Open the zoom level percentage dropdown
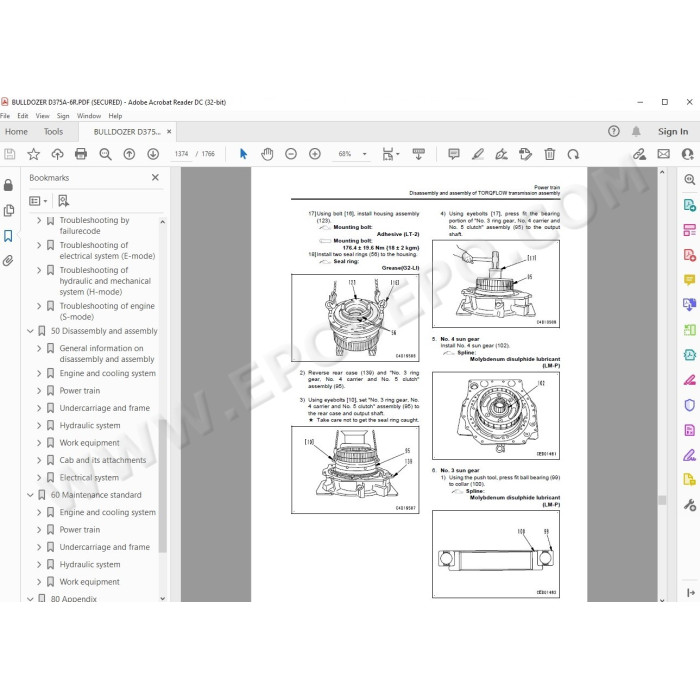Screen dimensions: 700x700 (x=364, y=154)
